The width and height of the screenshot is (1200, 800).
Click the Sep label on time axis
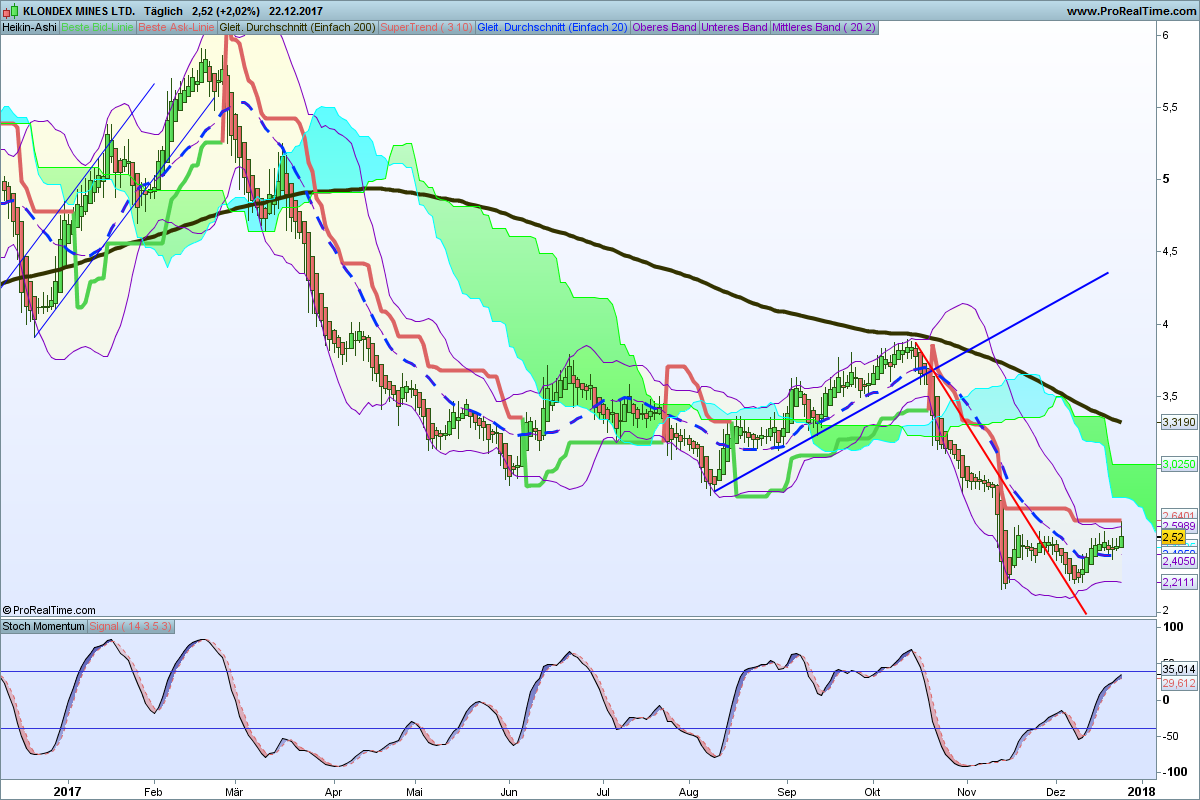pyautogui.click(x=787, y=790)
